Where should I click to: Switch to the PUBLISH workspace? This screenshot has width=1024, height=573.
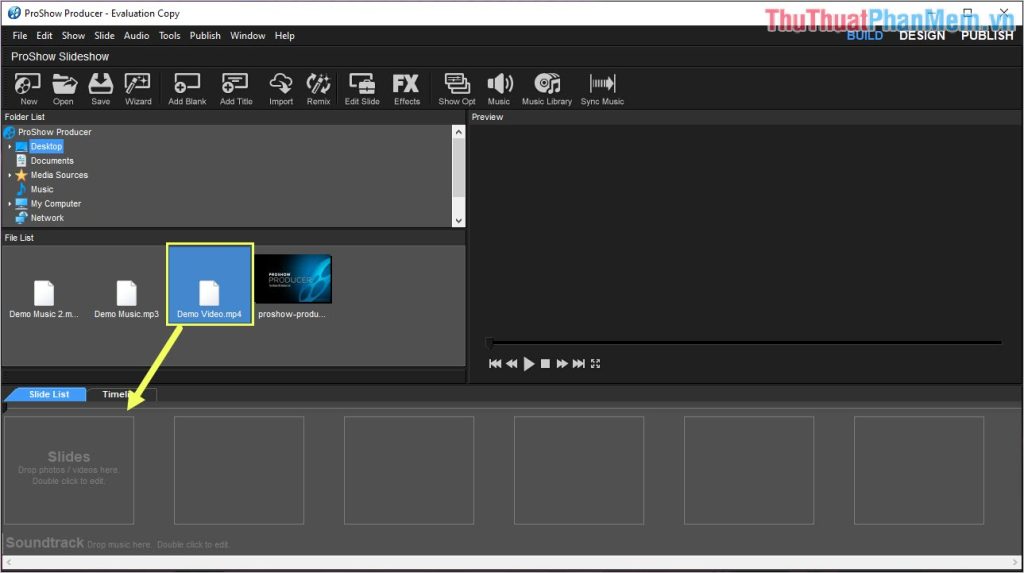(x=987, y=35)
